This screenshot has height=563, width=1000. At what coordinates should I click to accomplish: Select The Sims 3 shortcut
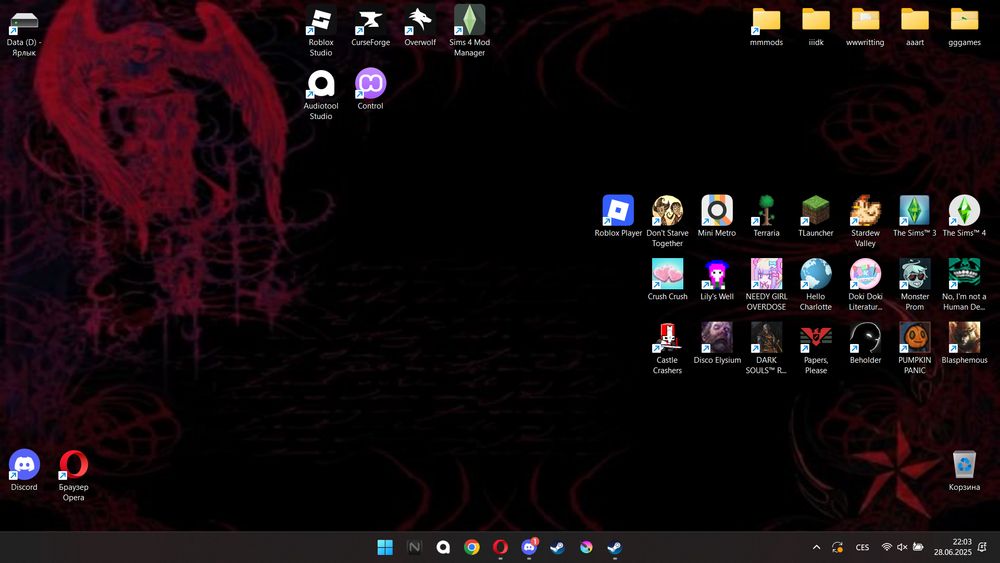915,217
